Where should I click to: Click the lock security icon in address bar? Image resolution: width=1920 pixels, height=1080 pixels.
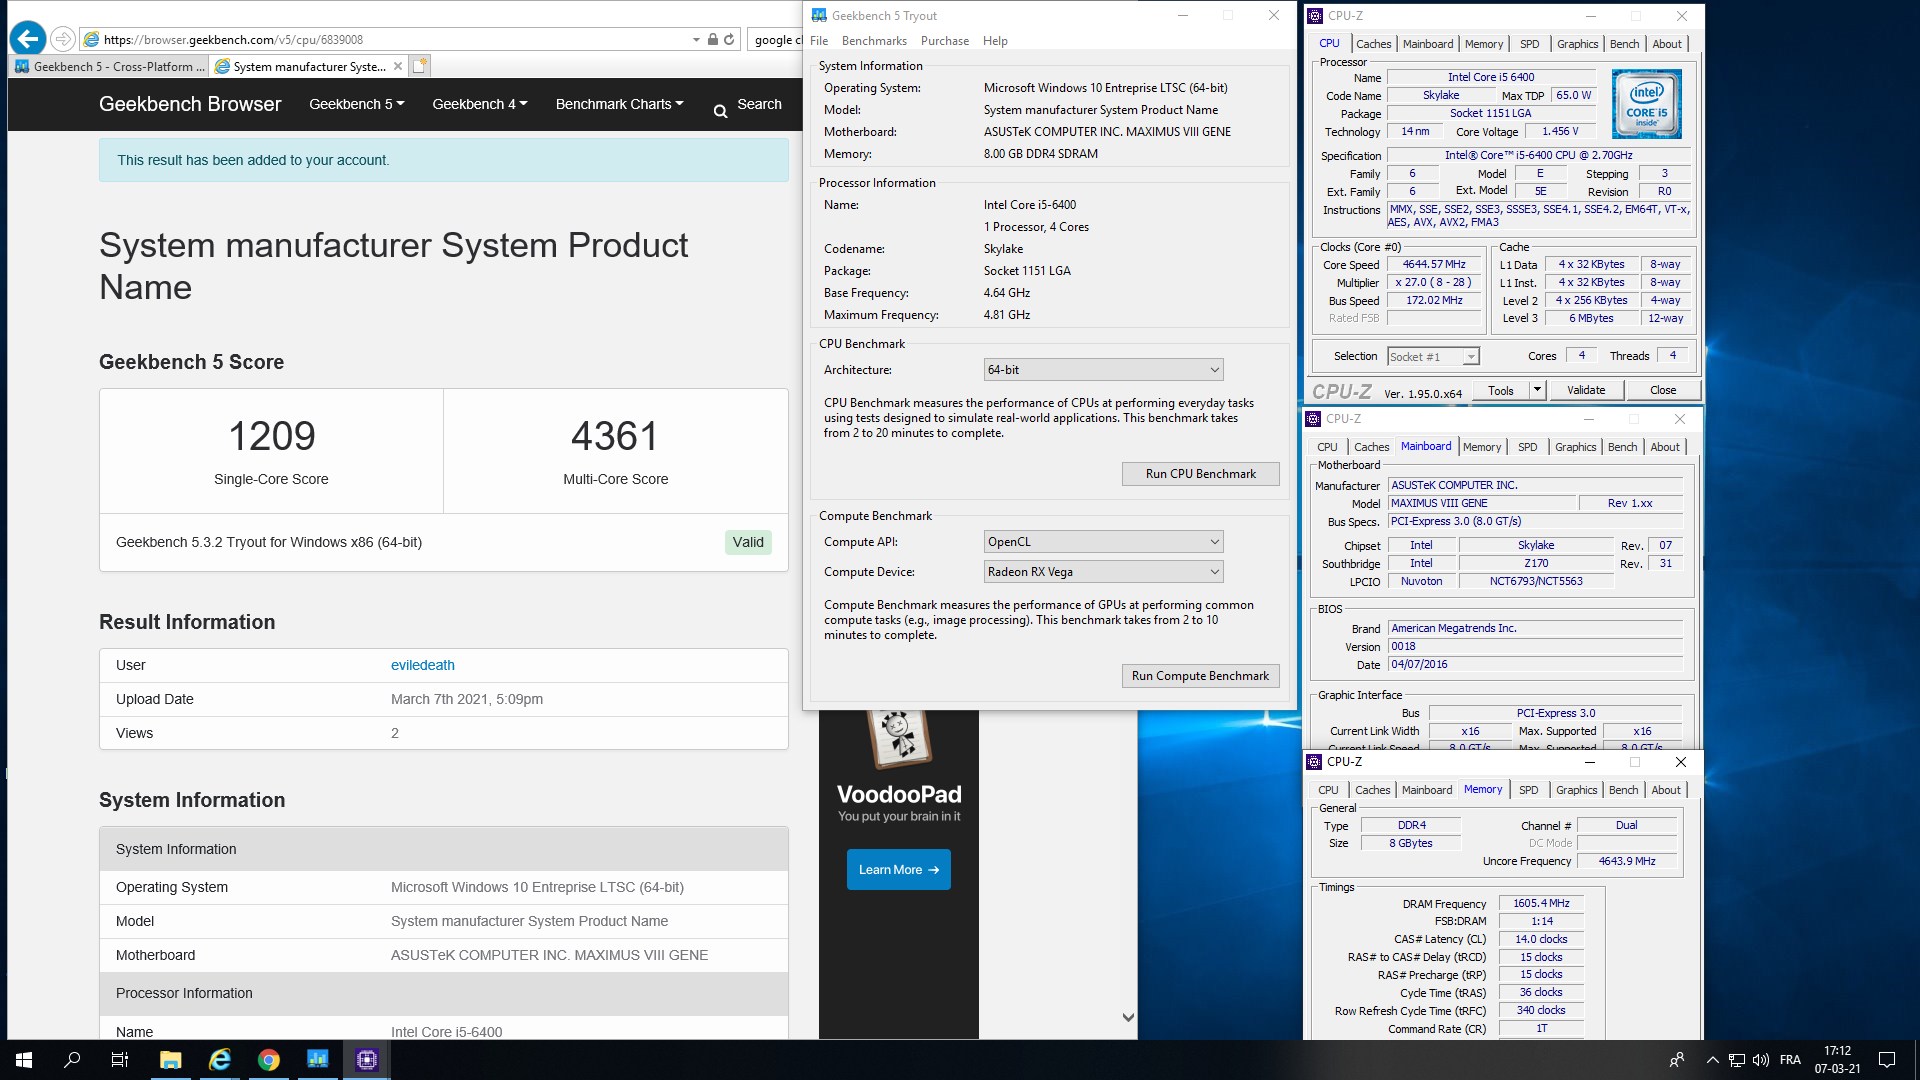coord(712,39)
